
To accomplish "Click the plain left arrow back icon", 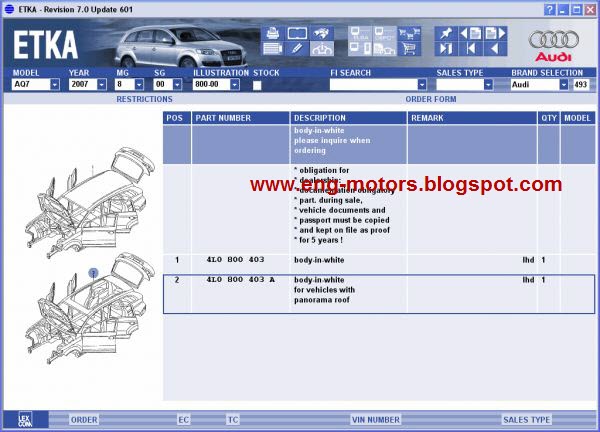I will coord(496,49).
